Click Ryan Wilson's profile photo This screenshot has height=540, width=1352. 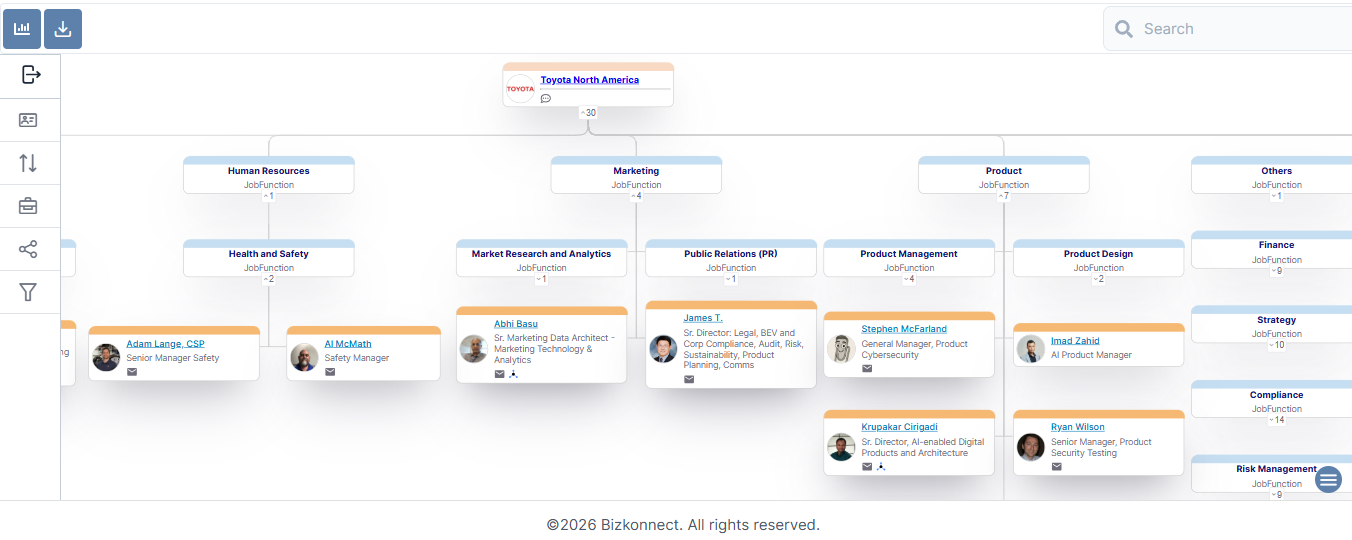tap(1031, 447)
